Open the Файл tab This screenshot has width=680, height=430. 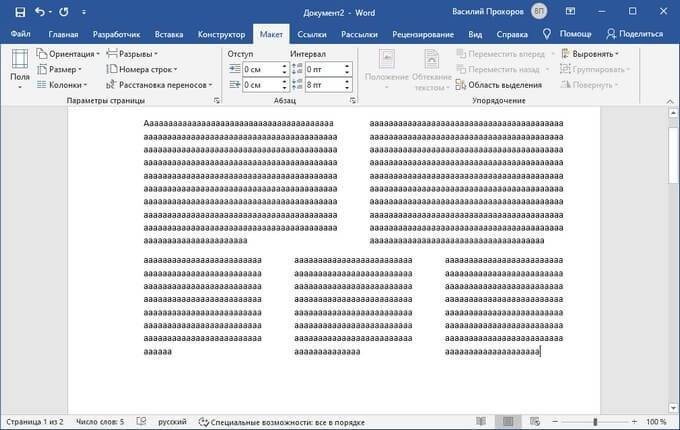pos(20,34)
